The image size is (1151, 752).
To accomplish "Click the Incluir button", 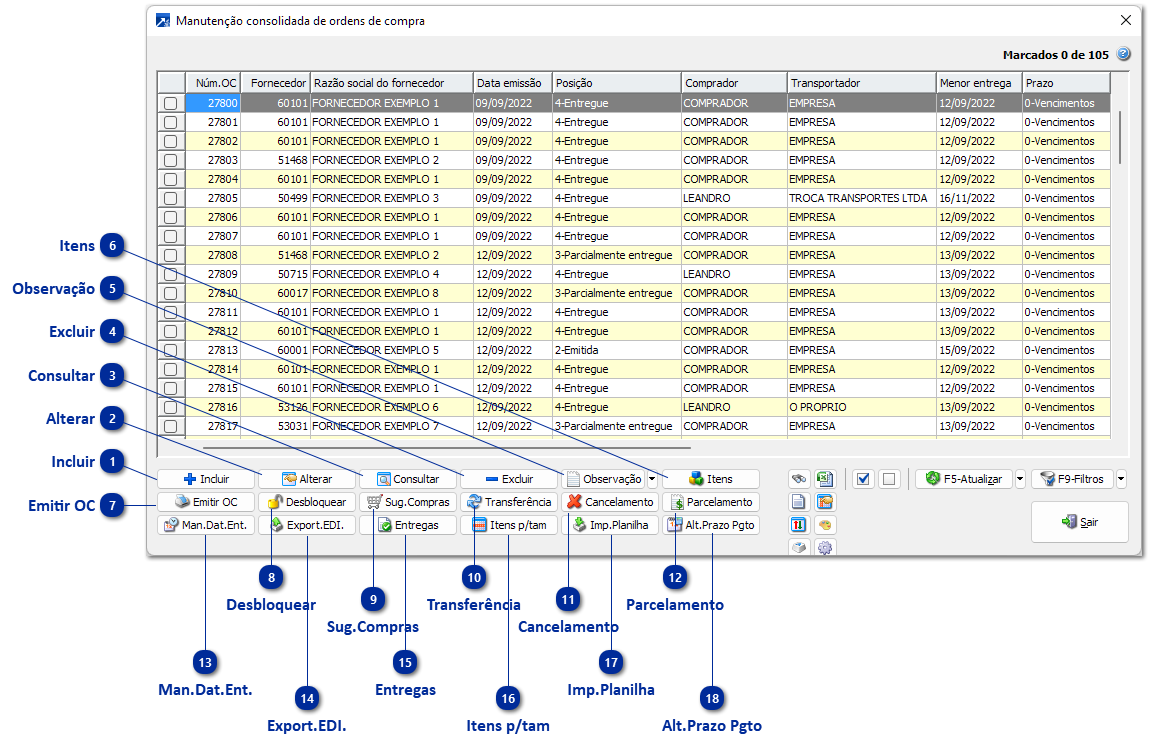I will [206, 479].
